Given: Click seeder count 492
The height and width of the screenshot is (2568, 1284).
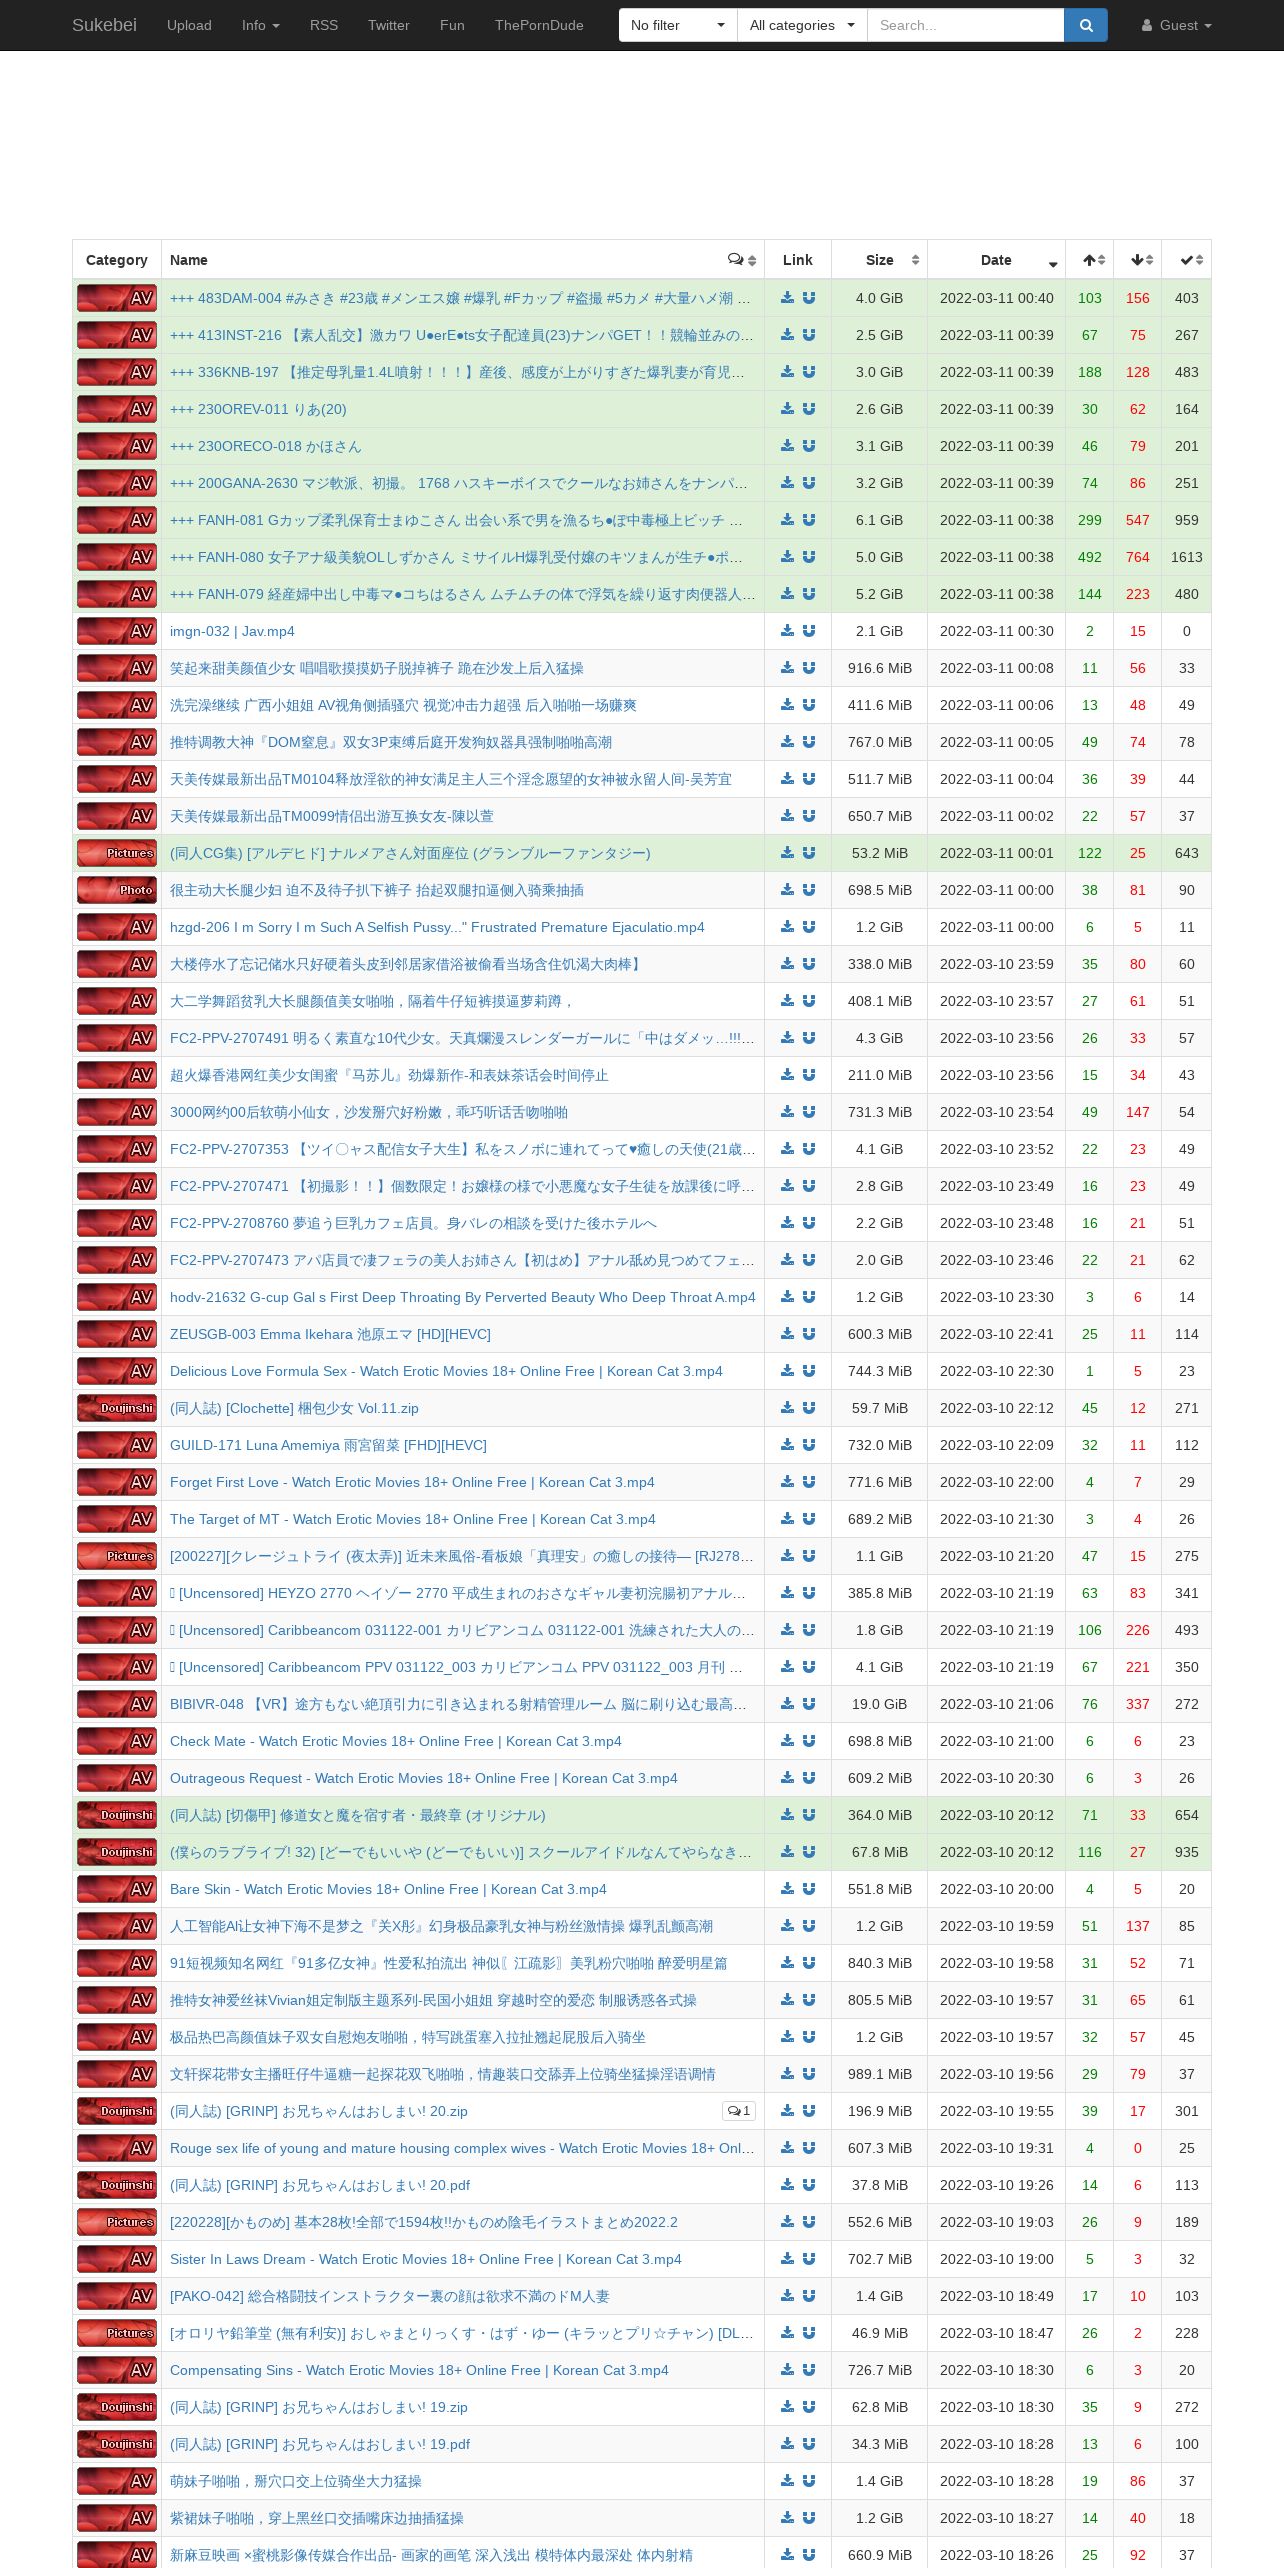Looking at the screenshot, I should point(1090,557).
